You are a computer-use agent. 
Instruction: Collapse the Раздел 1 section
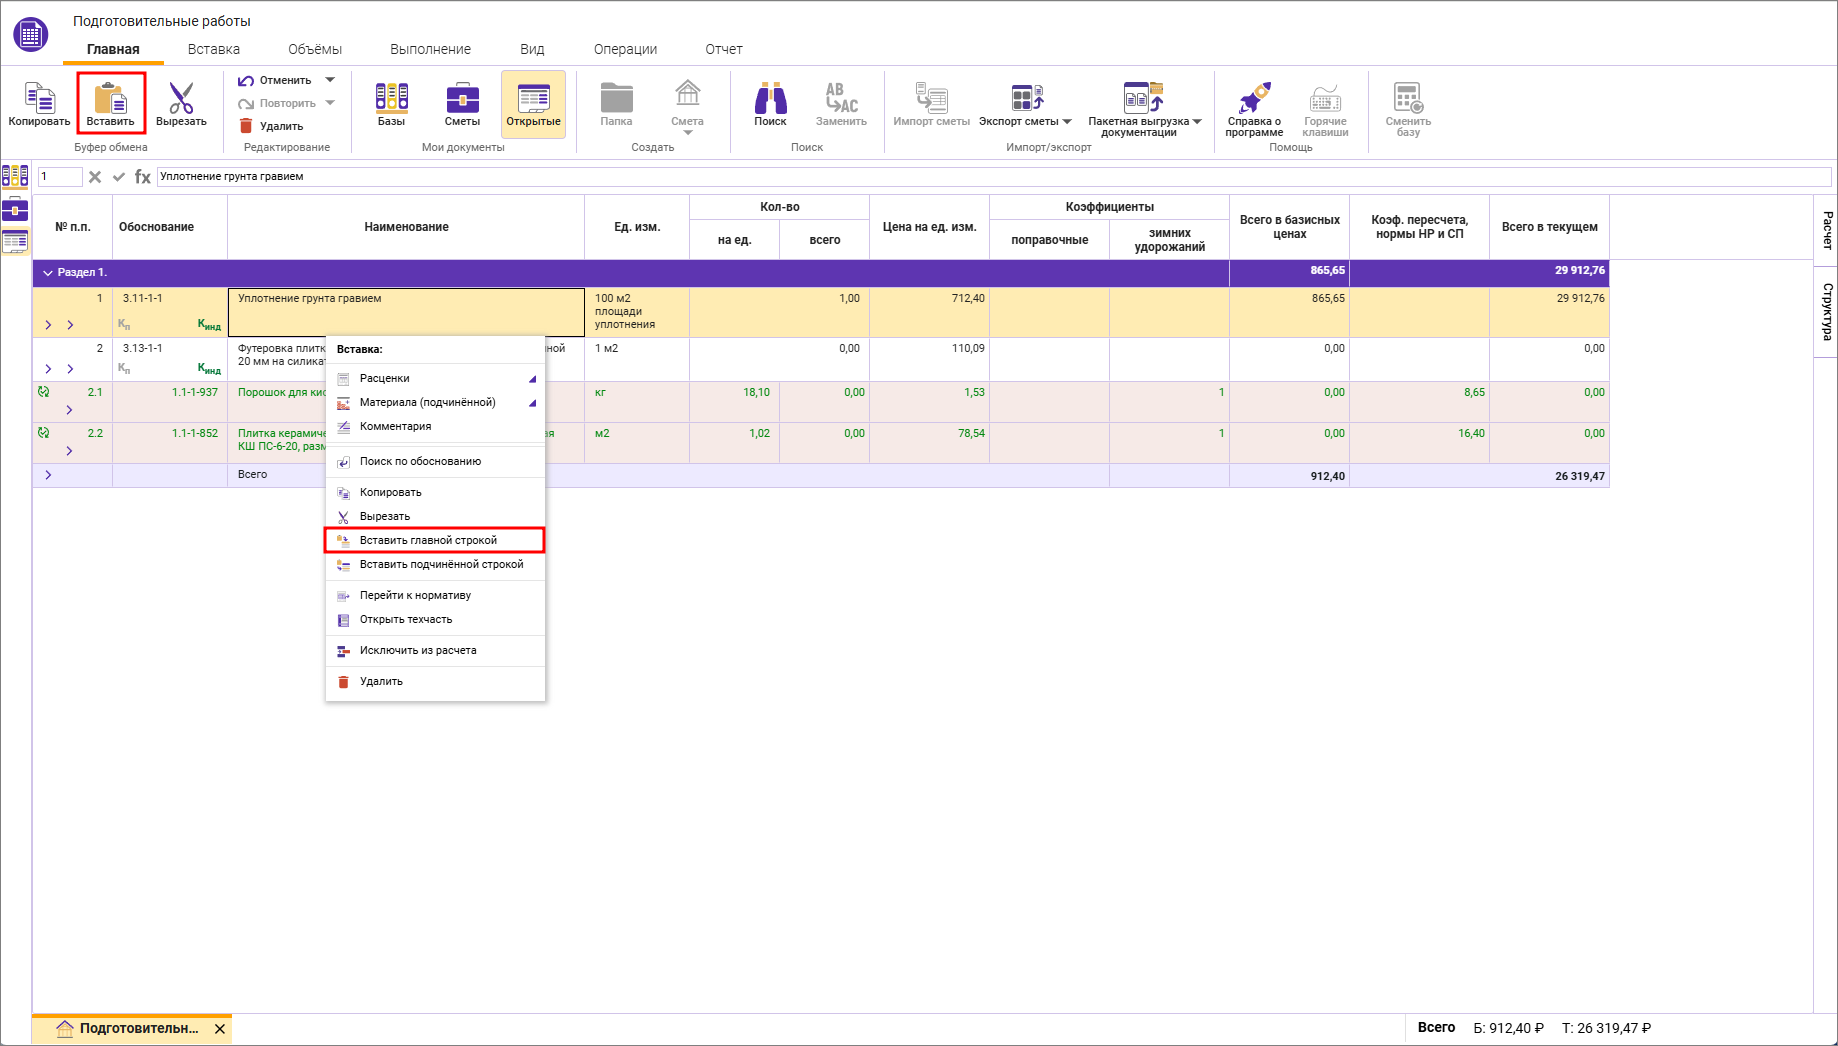click(48, 273)
